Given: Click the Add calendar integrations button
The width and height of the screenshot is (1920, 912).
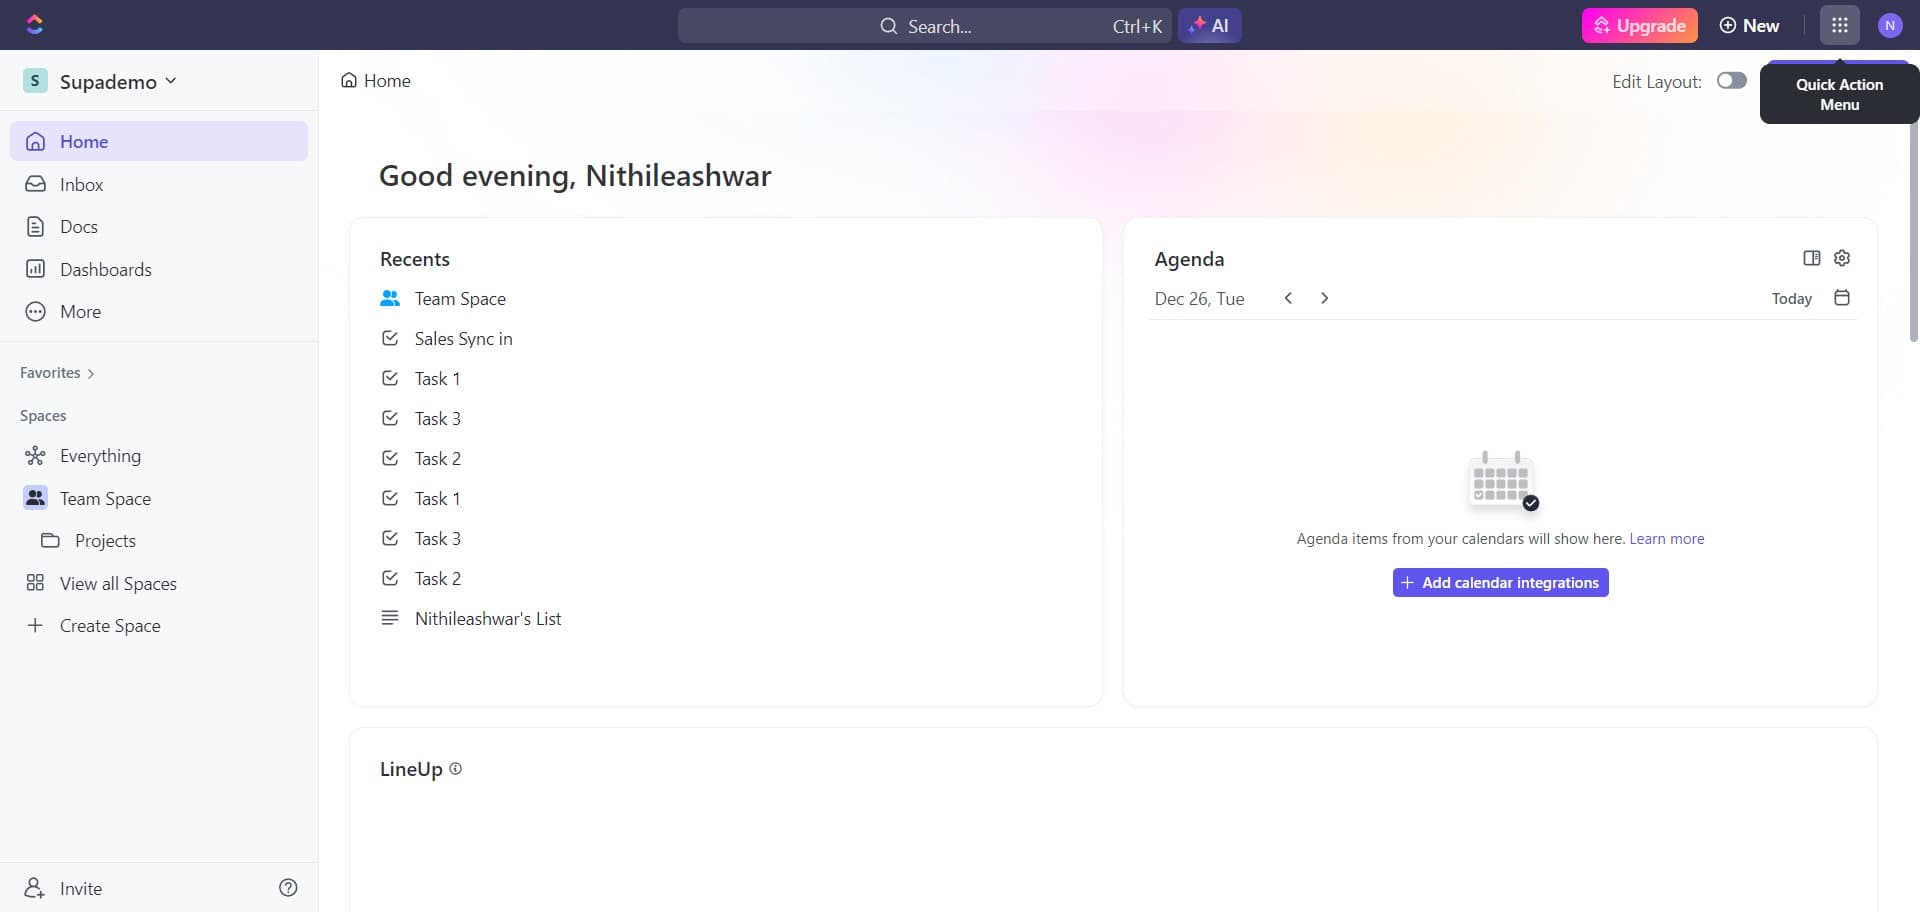Looking at the screenshot, I should [1500, 582].
